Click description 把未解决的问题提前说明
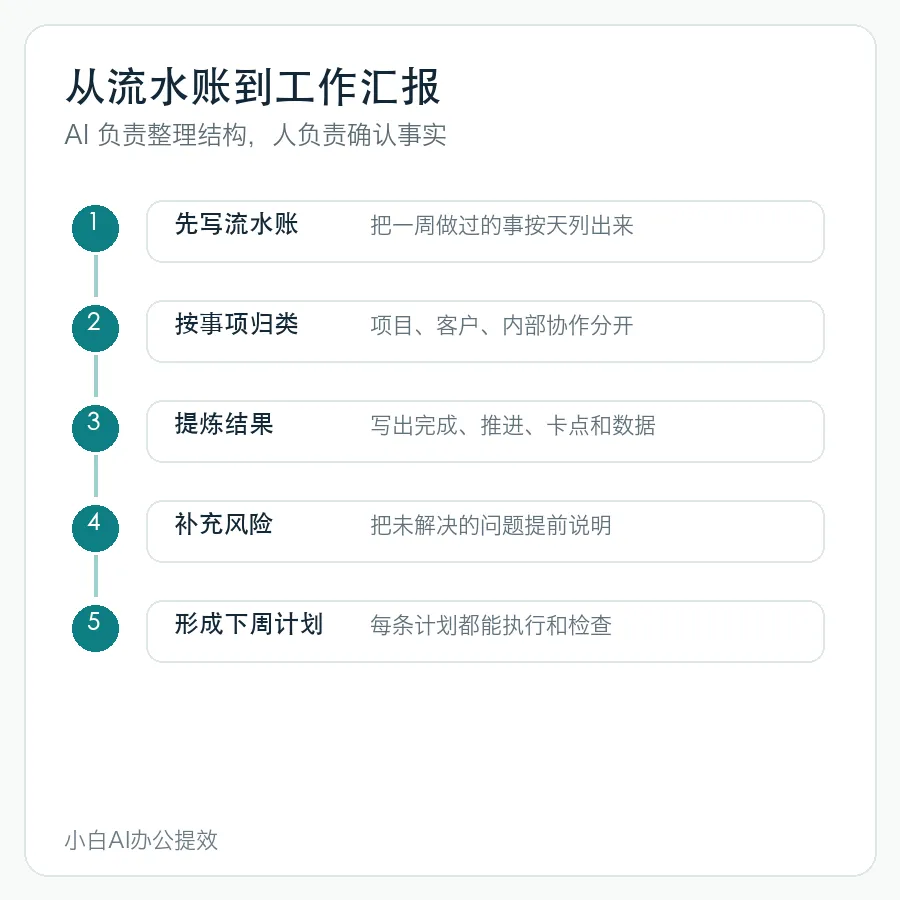900x900 pixels. tap(491, 525)
